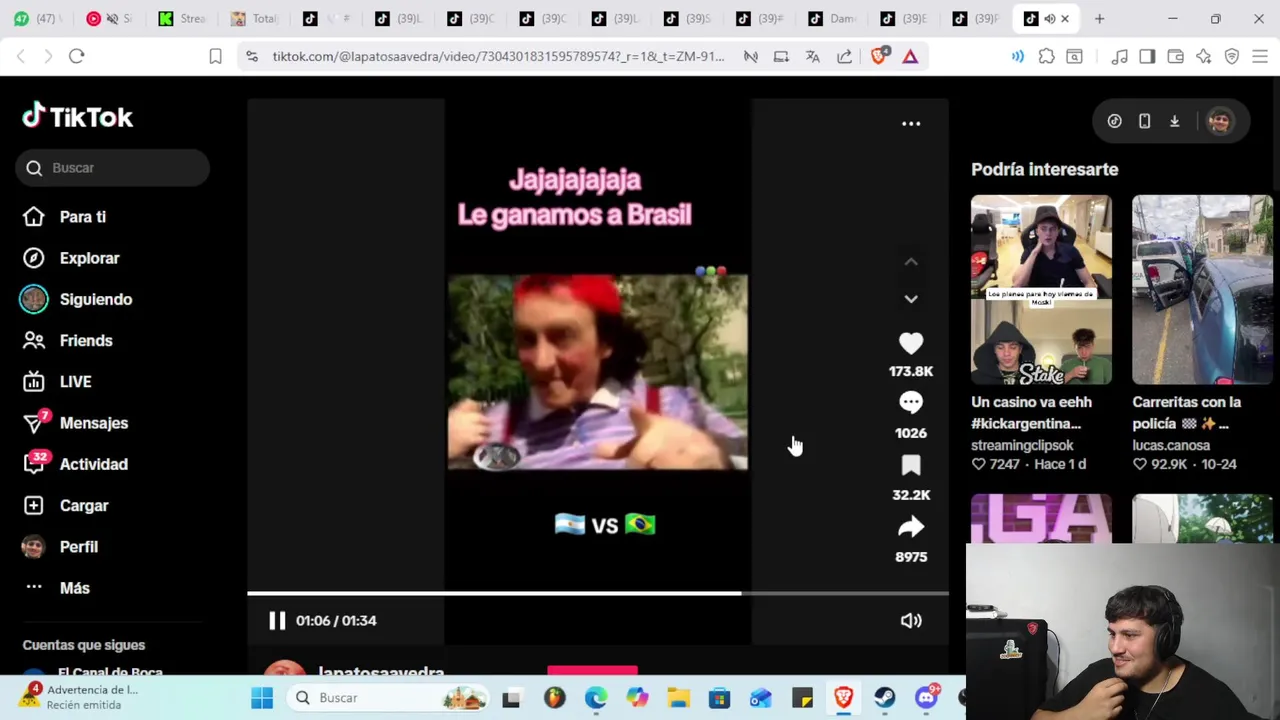Click the share page icon in the address bar
The width and height of the screenshot is (1280, 720).
844,56
